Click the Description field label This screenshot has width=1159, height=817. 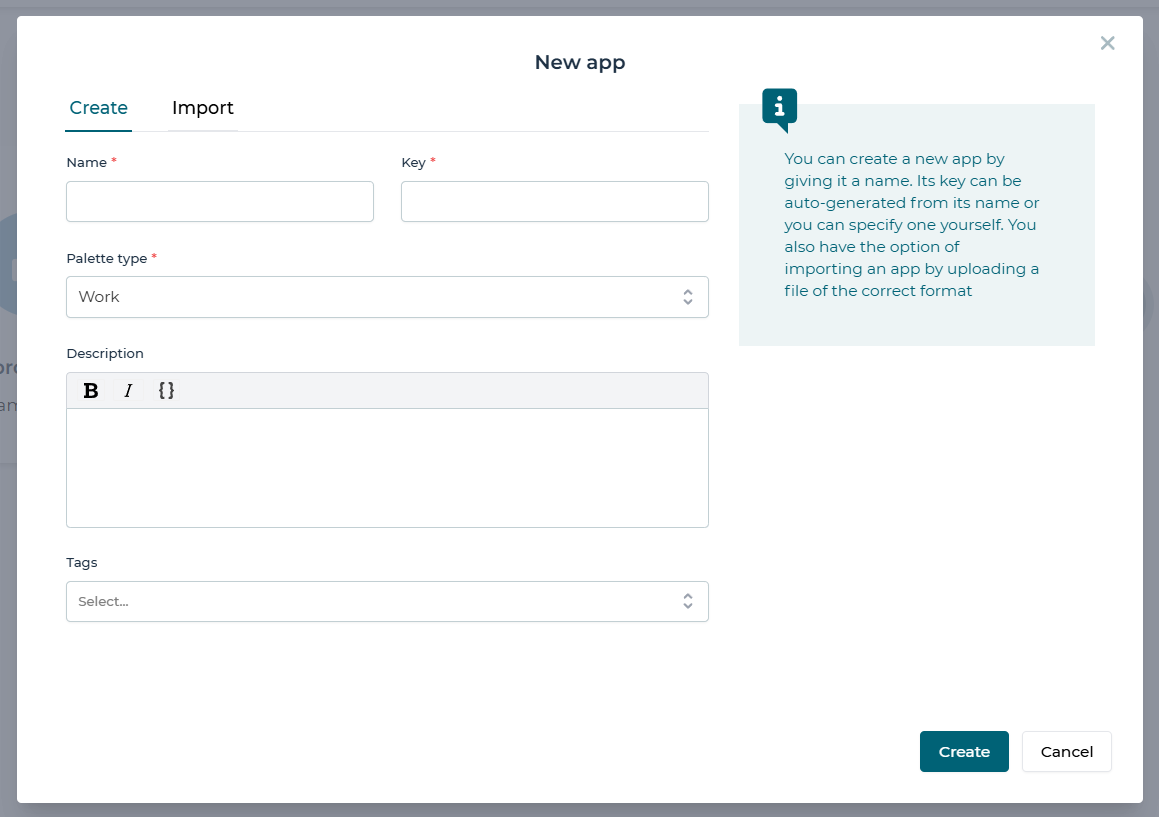pos(105,353)
